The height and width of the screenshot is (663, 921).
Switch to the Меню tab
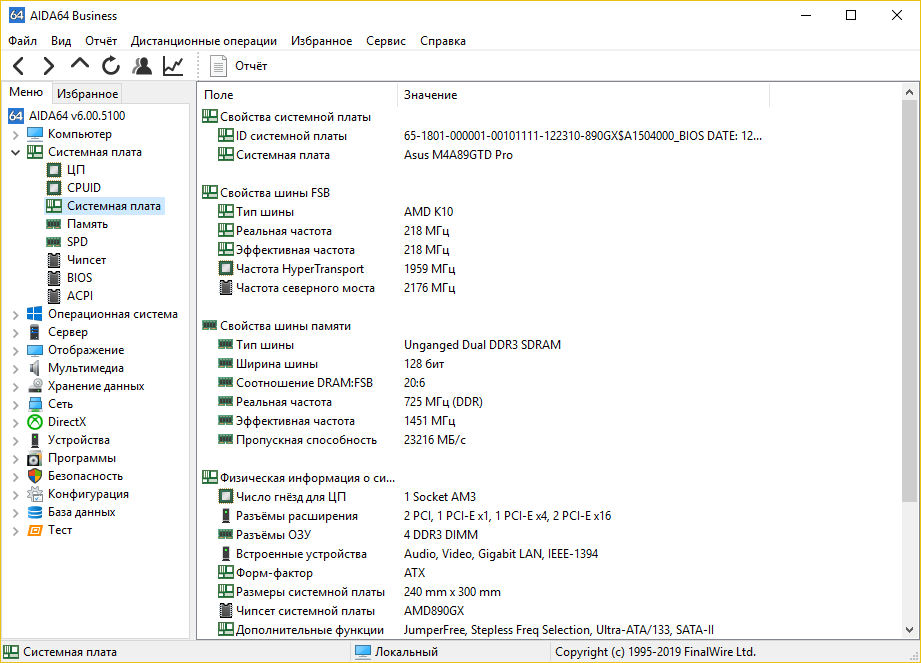26,92
